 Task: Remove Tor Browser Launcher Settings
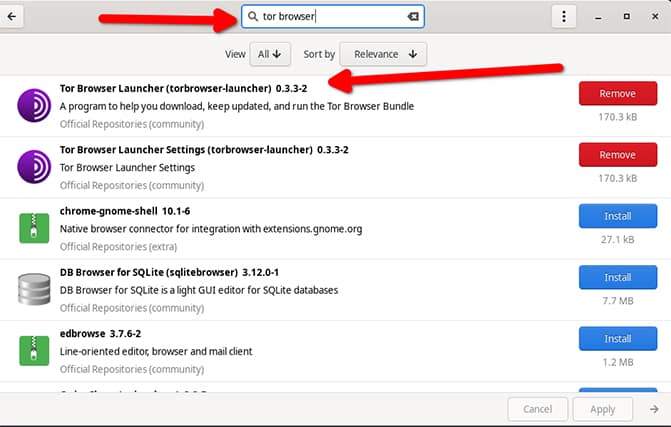(x=618, y=154)
